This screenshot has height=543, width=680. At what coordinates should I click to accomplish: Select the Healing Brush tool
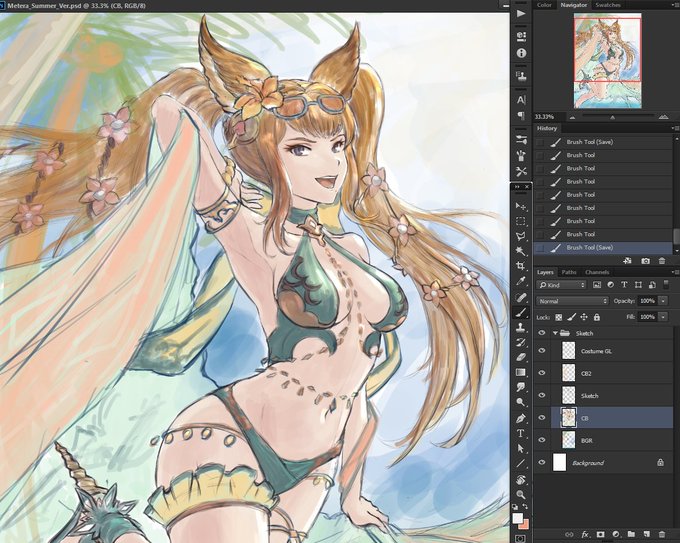(521, 297)
